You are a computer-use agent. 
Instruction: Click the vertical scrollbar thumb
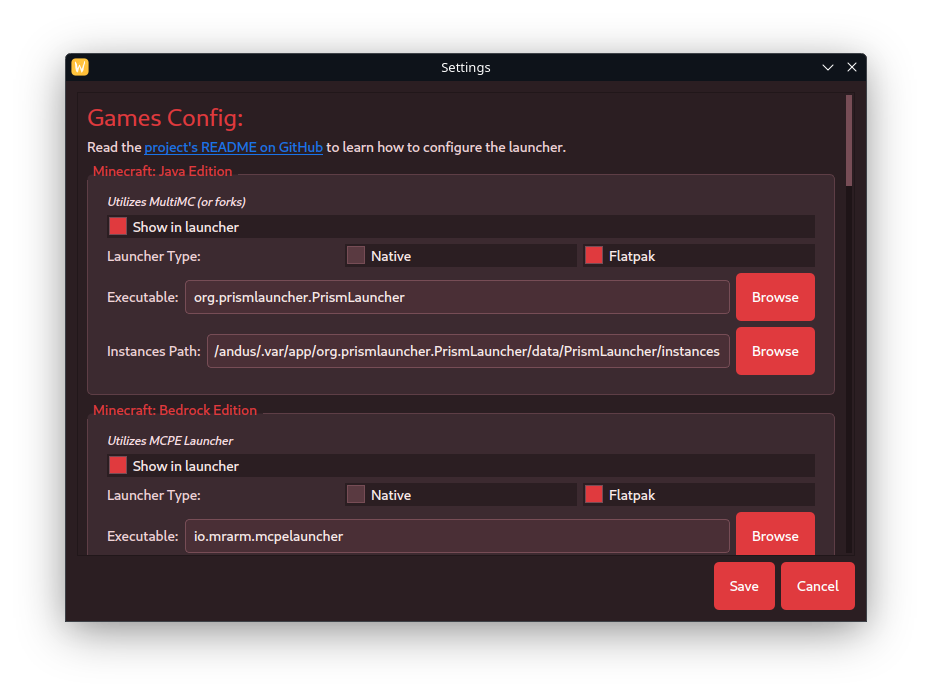pyautogui.click(x=849, y=140)
